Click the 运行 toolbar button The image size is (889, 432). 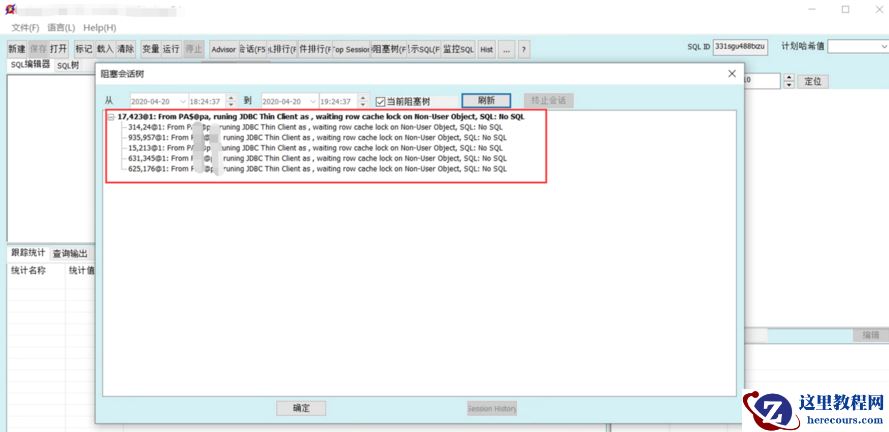[171, 49]
